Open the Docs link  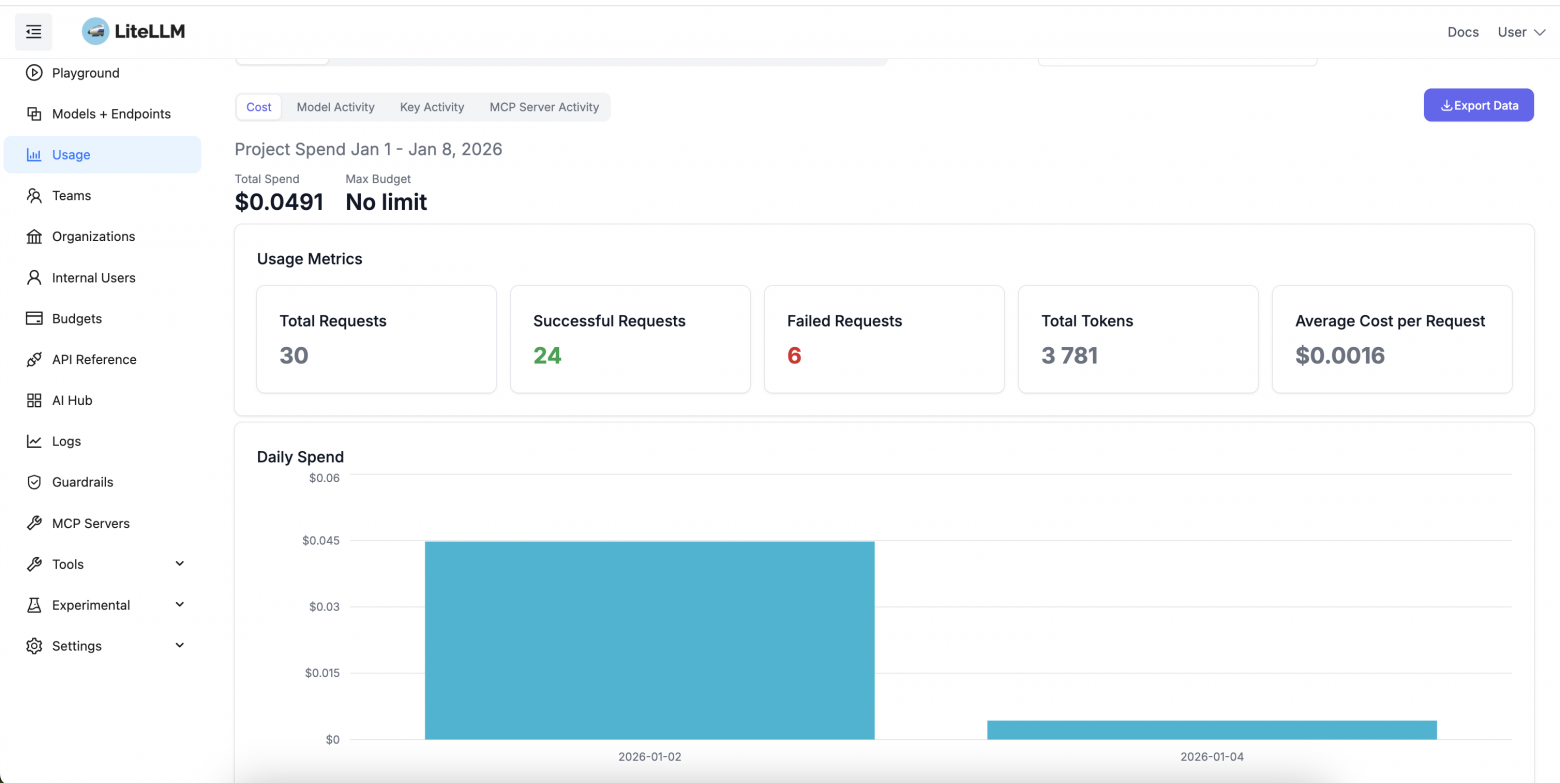[x=1463, y=32]
